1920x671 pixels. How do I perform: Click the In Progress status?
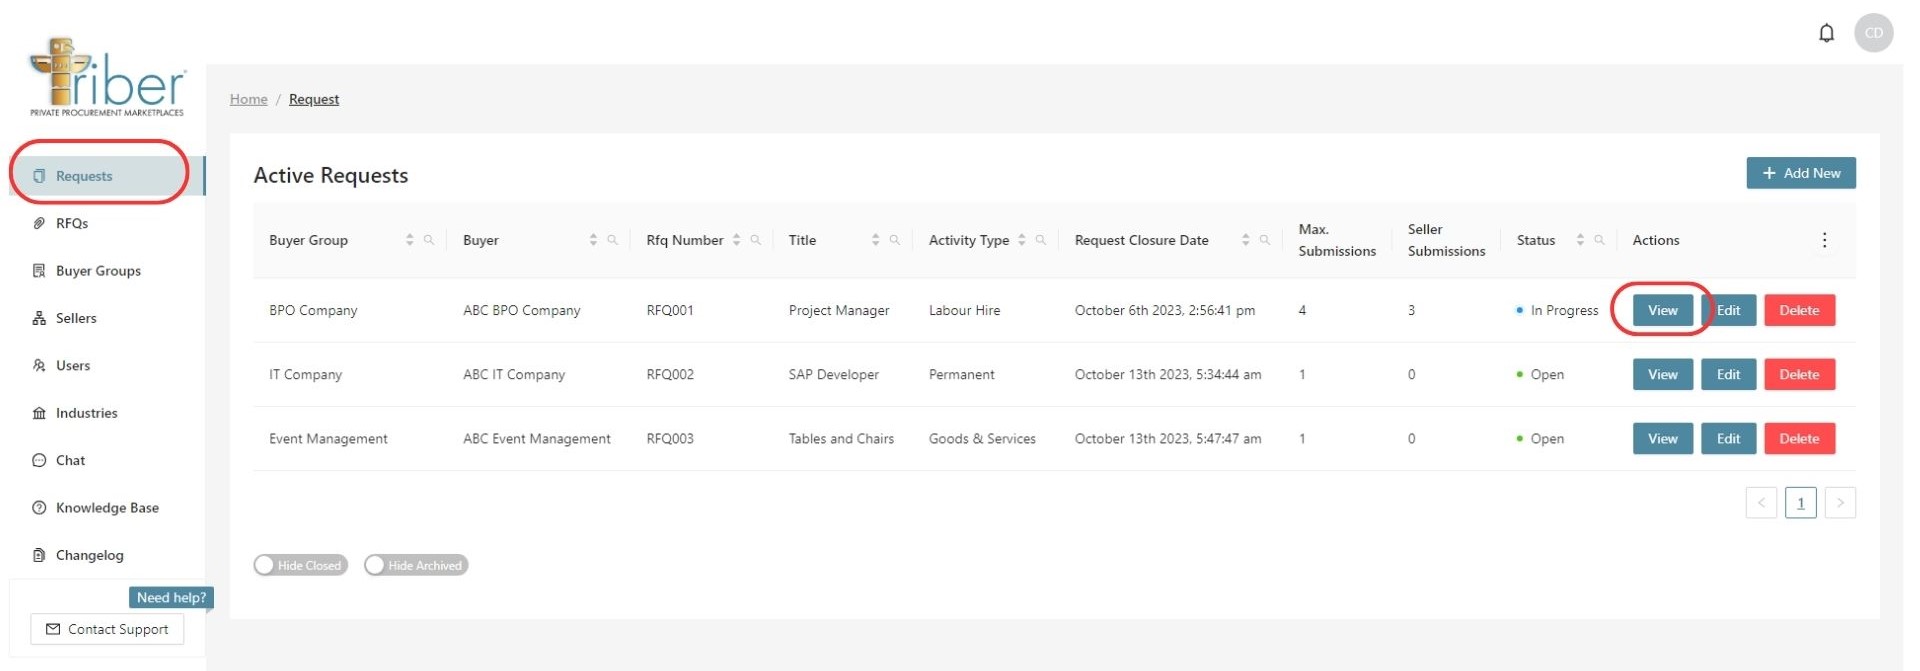tap(1557, 310)
